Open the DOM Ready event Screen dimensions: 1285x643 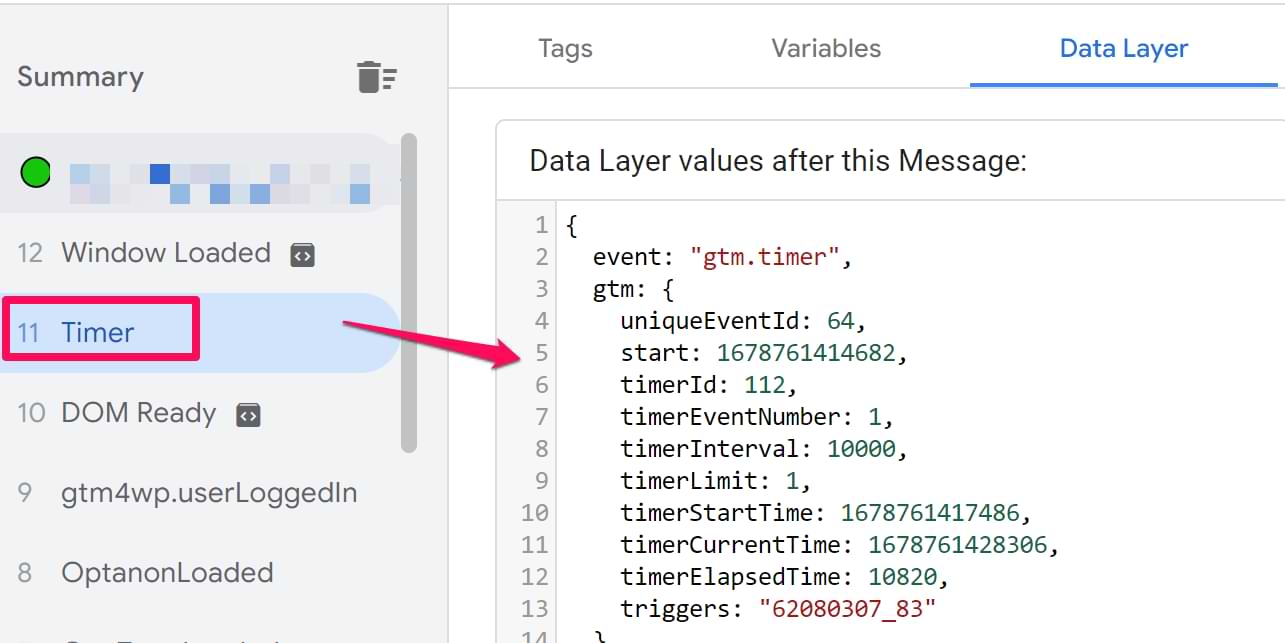click(x=138, y=413)
